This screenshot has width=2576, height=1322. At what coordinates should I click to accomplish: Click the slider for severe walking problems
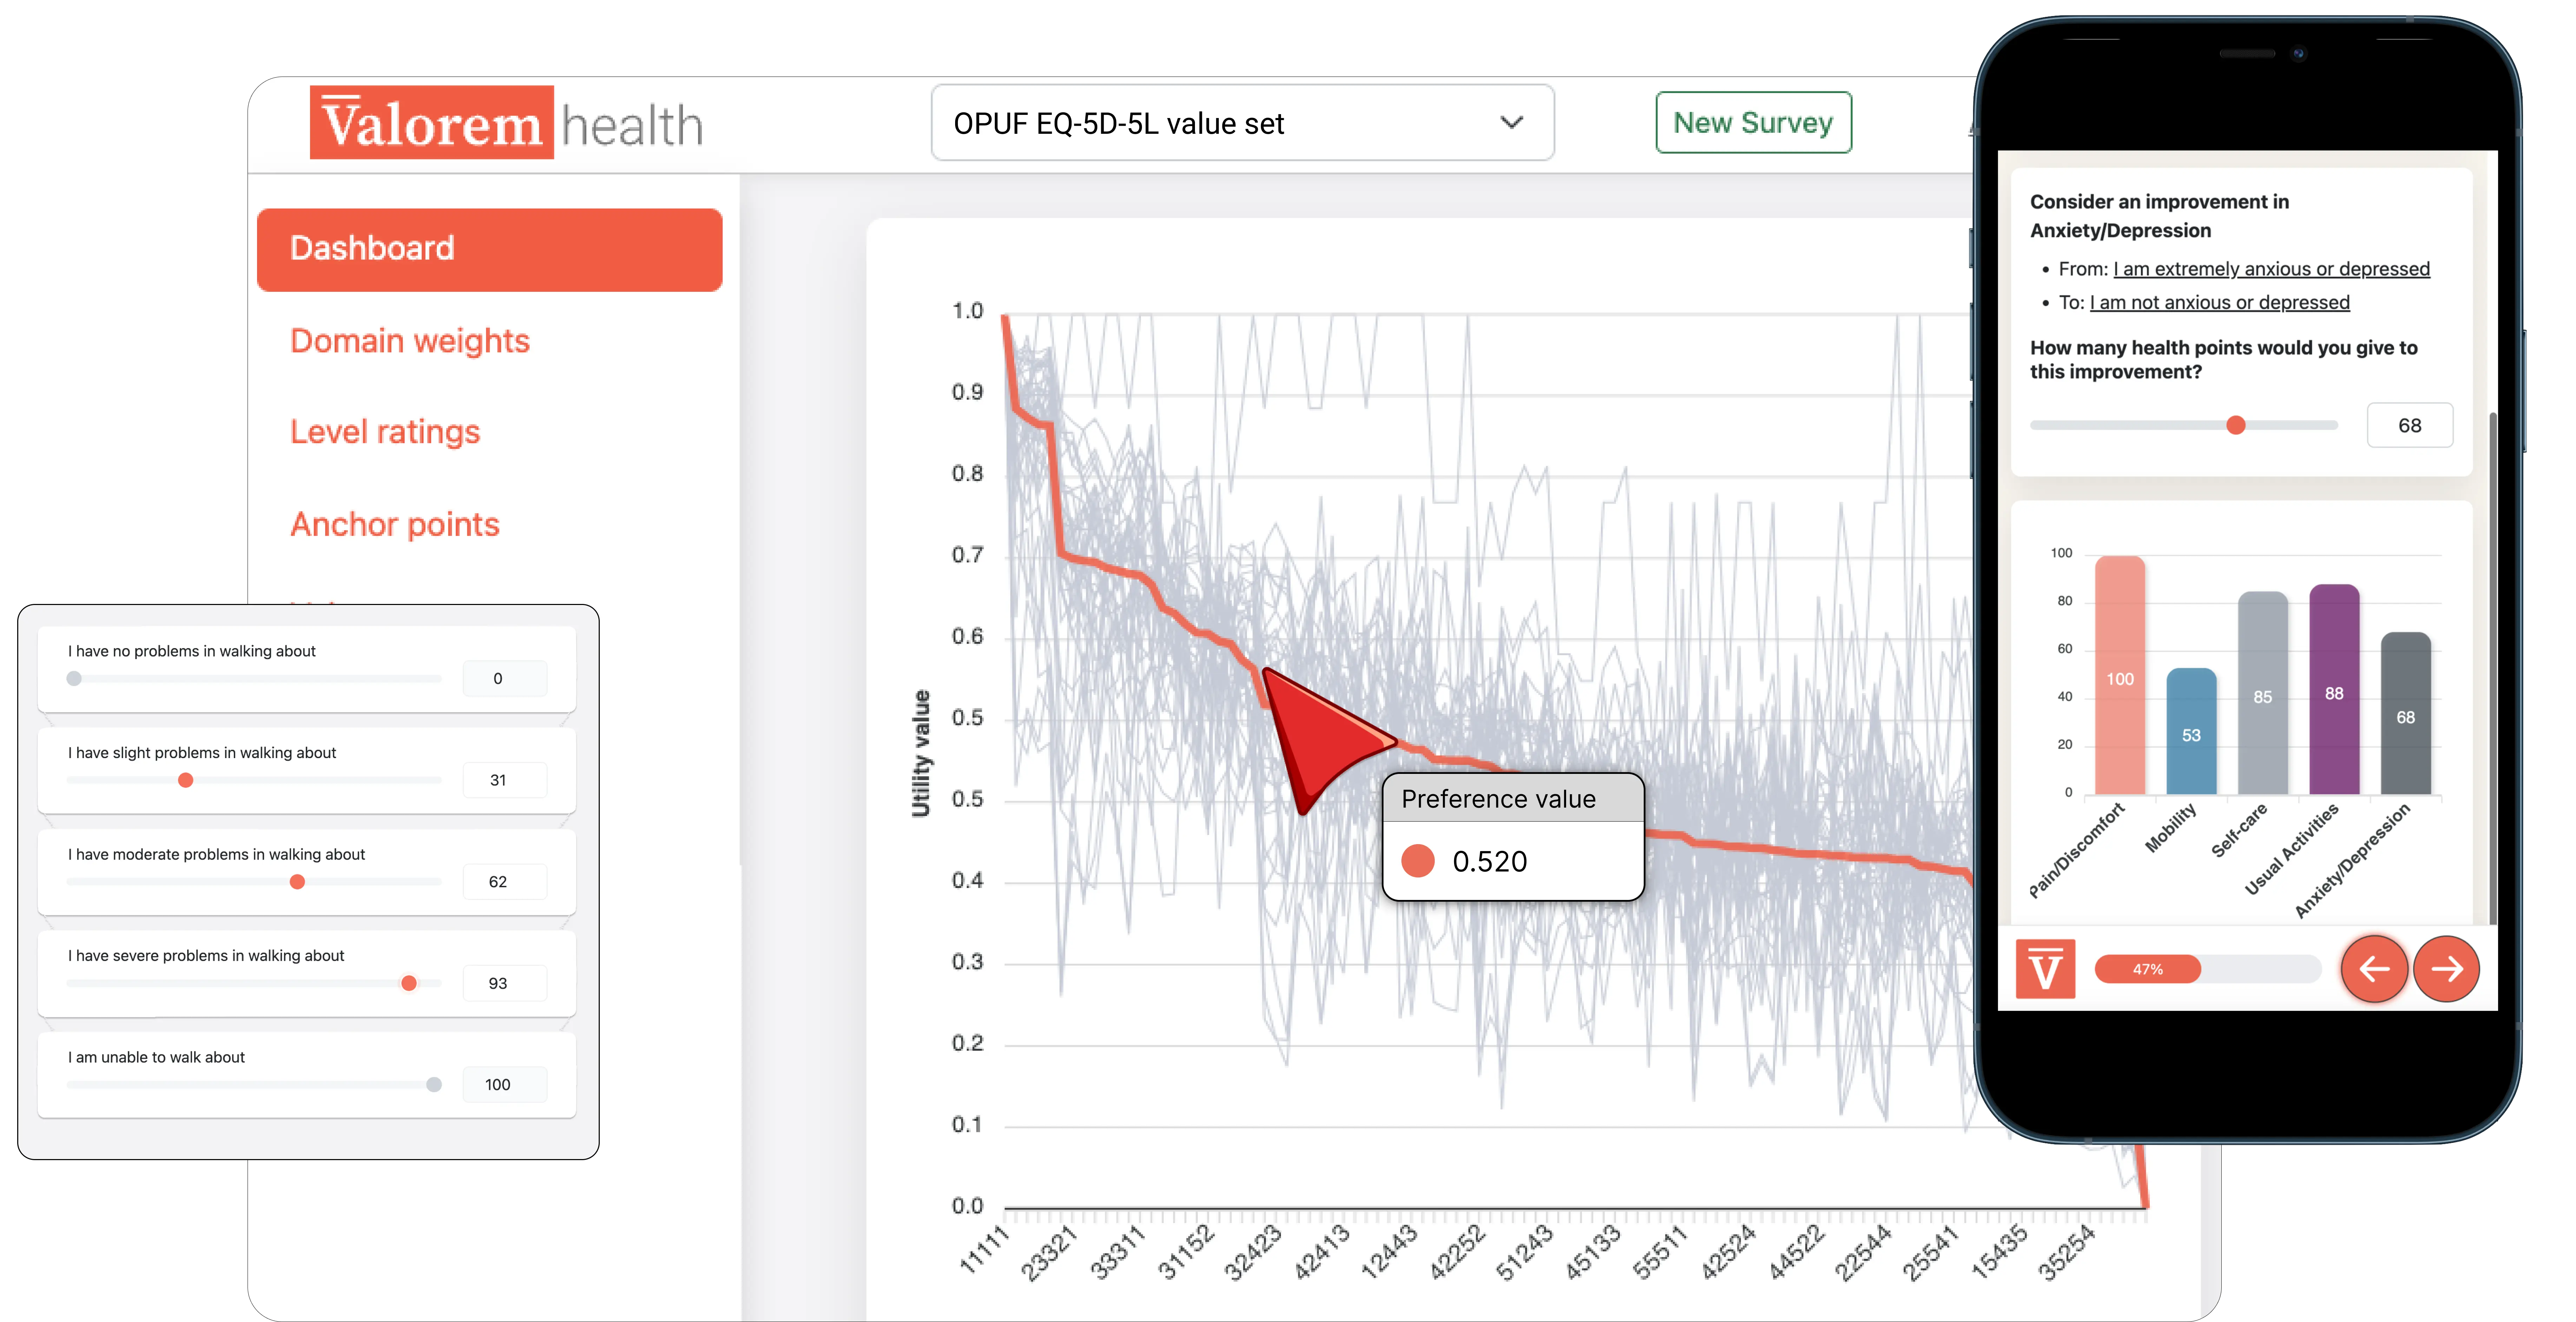coord(408,983)
